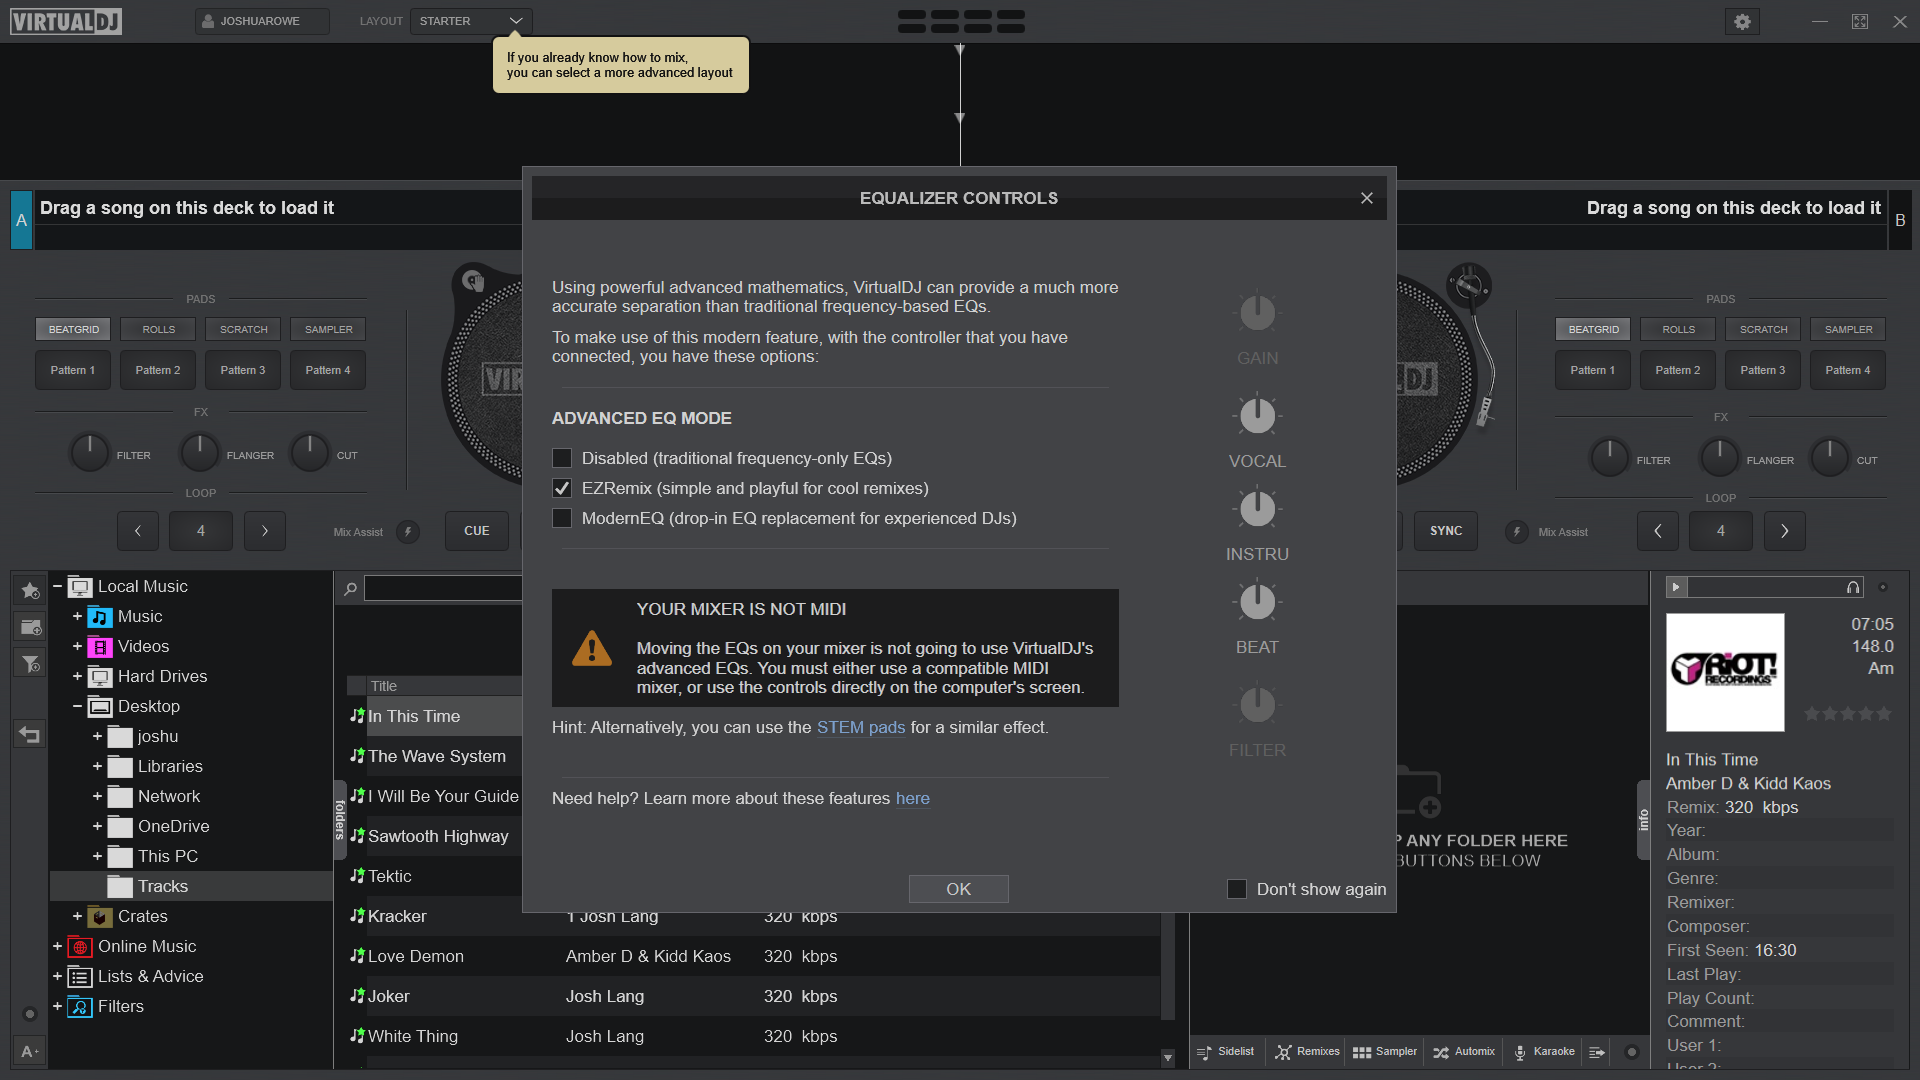Click the VOCAL knob in dialog

1257,415
